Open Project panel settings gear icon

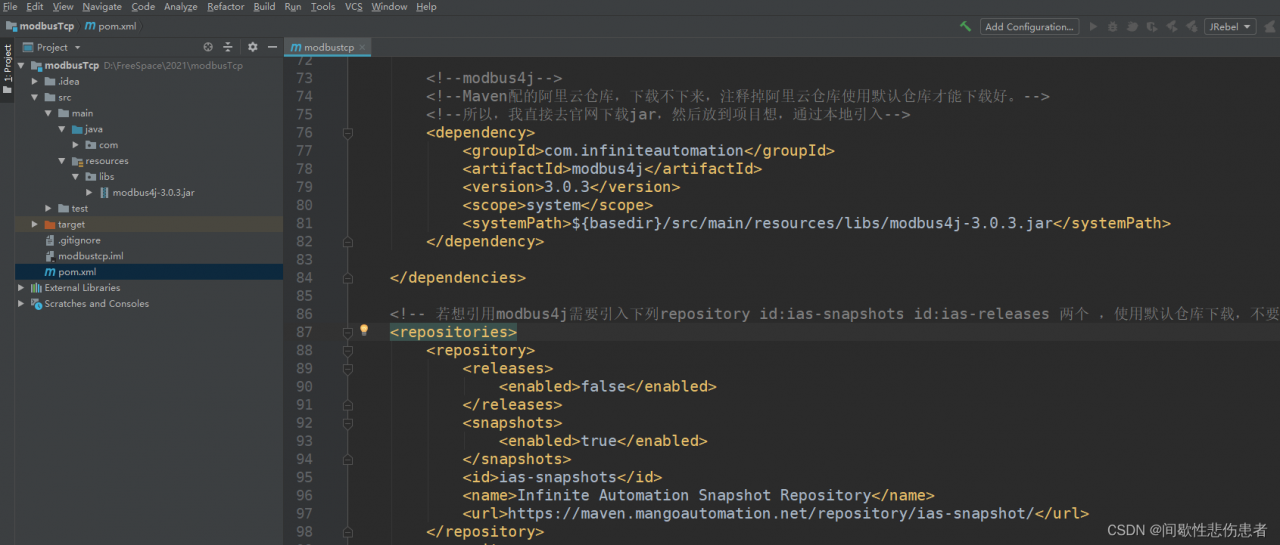click(252, 47)
